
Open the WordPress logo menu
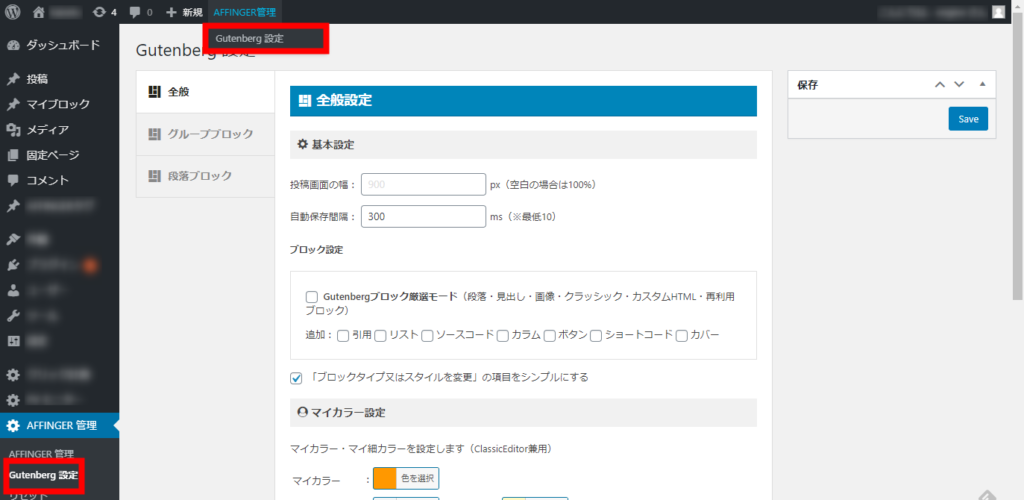pos(13,12)
